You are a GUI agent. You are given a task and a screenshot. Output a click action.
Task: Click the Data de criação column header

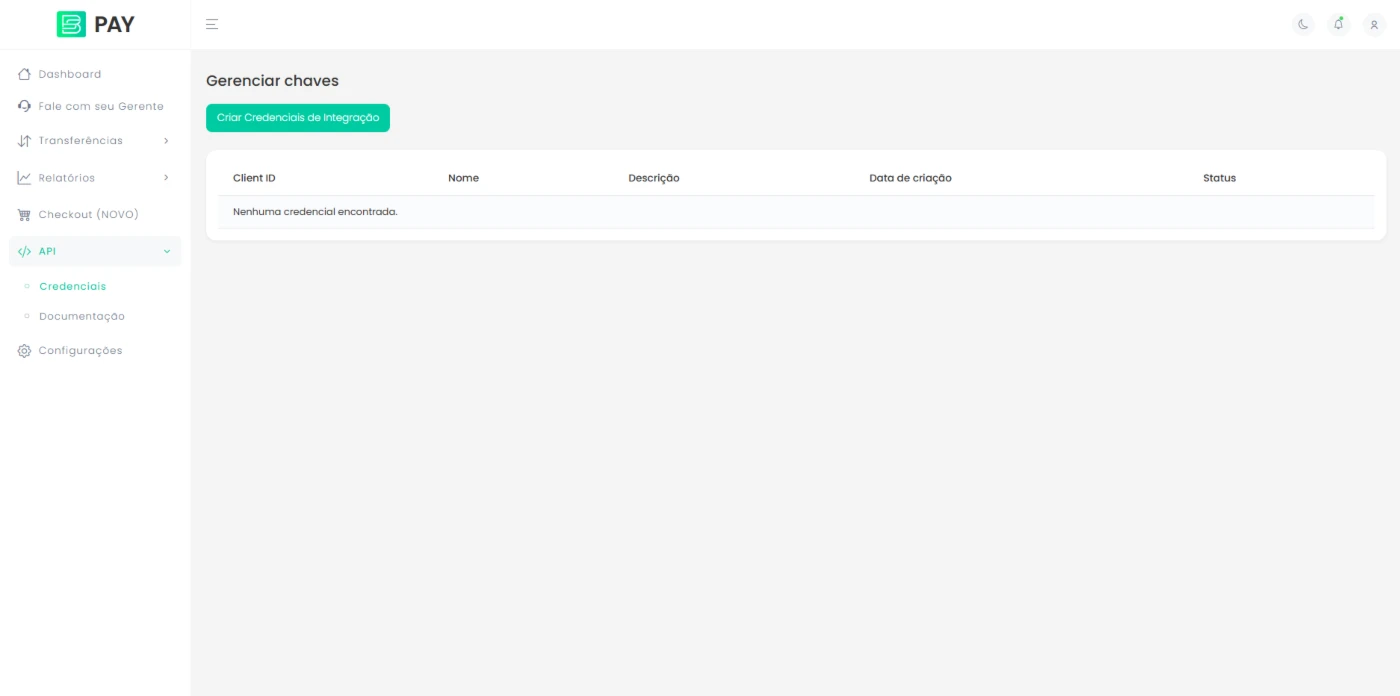(910, 178)
